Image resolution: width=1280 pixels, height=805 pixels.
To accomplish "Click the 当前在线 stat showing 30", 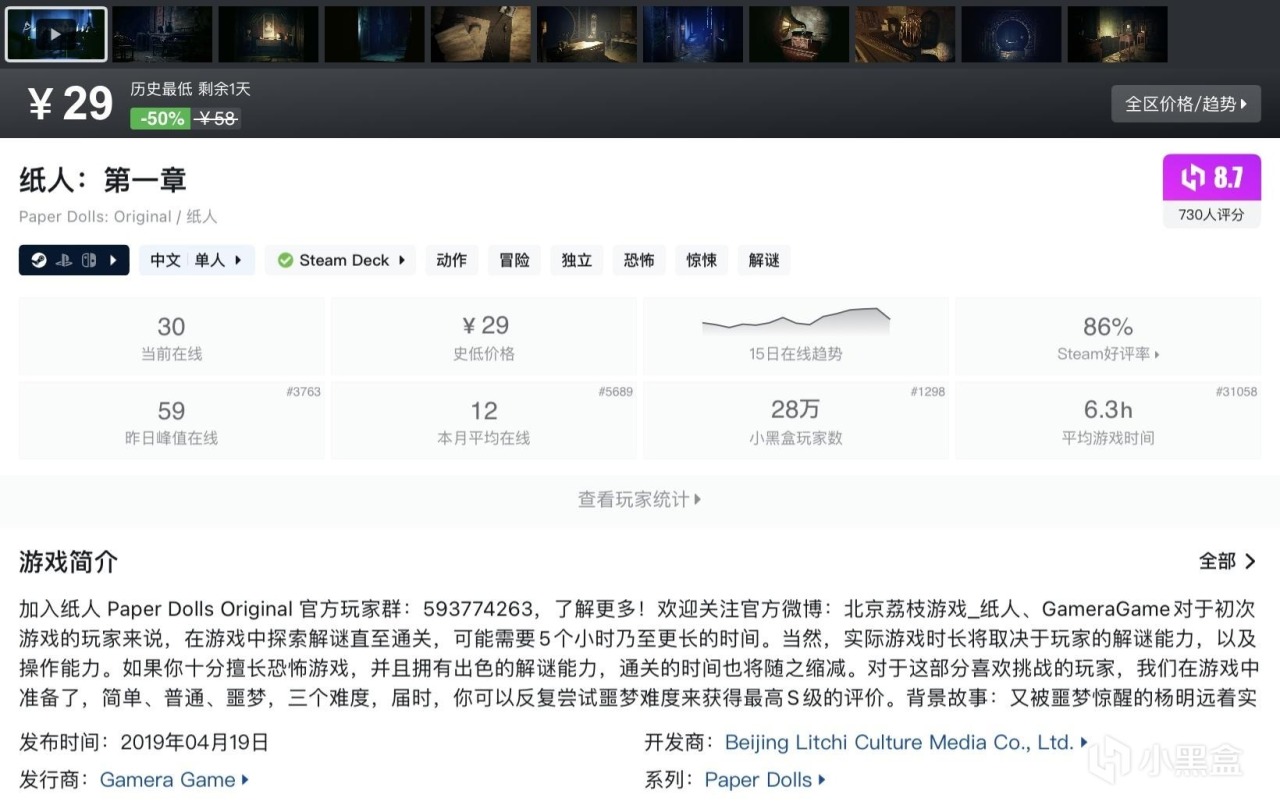I will (172, 337).
